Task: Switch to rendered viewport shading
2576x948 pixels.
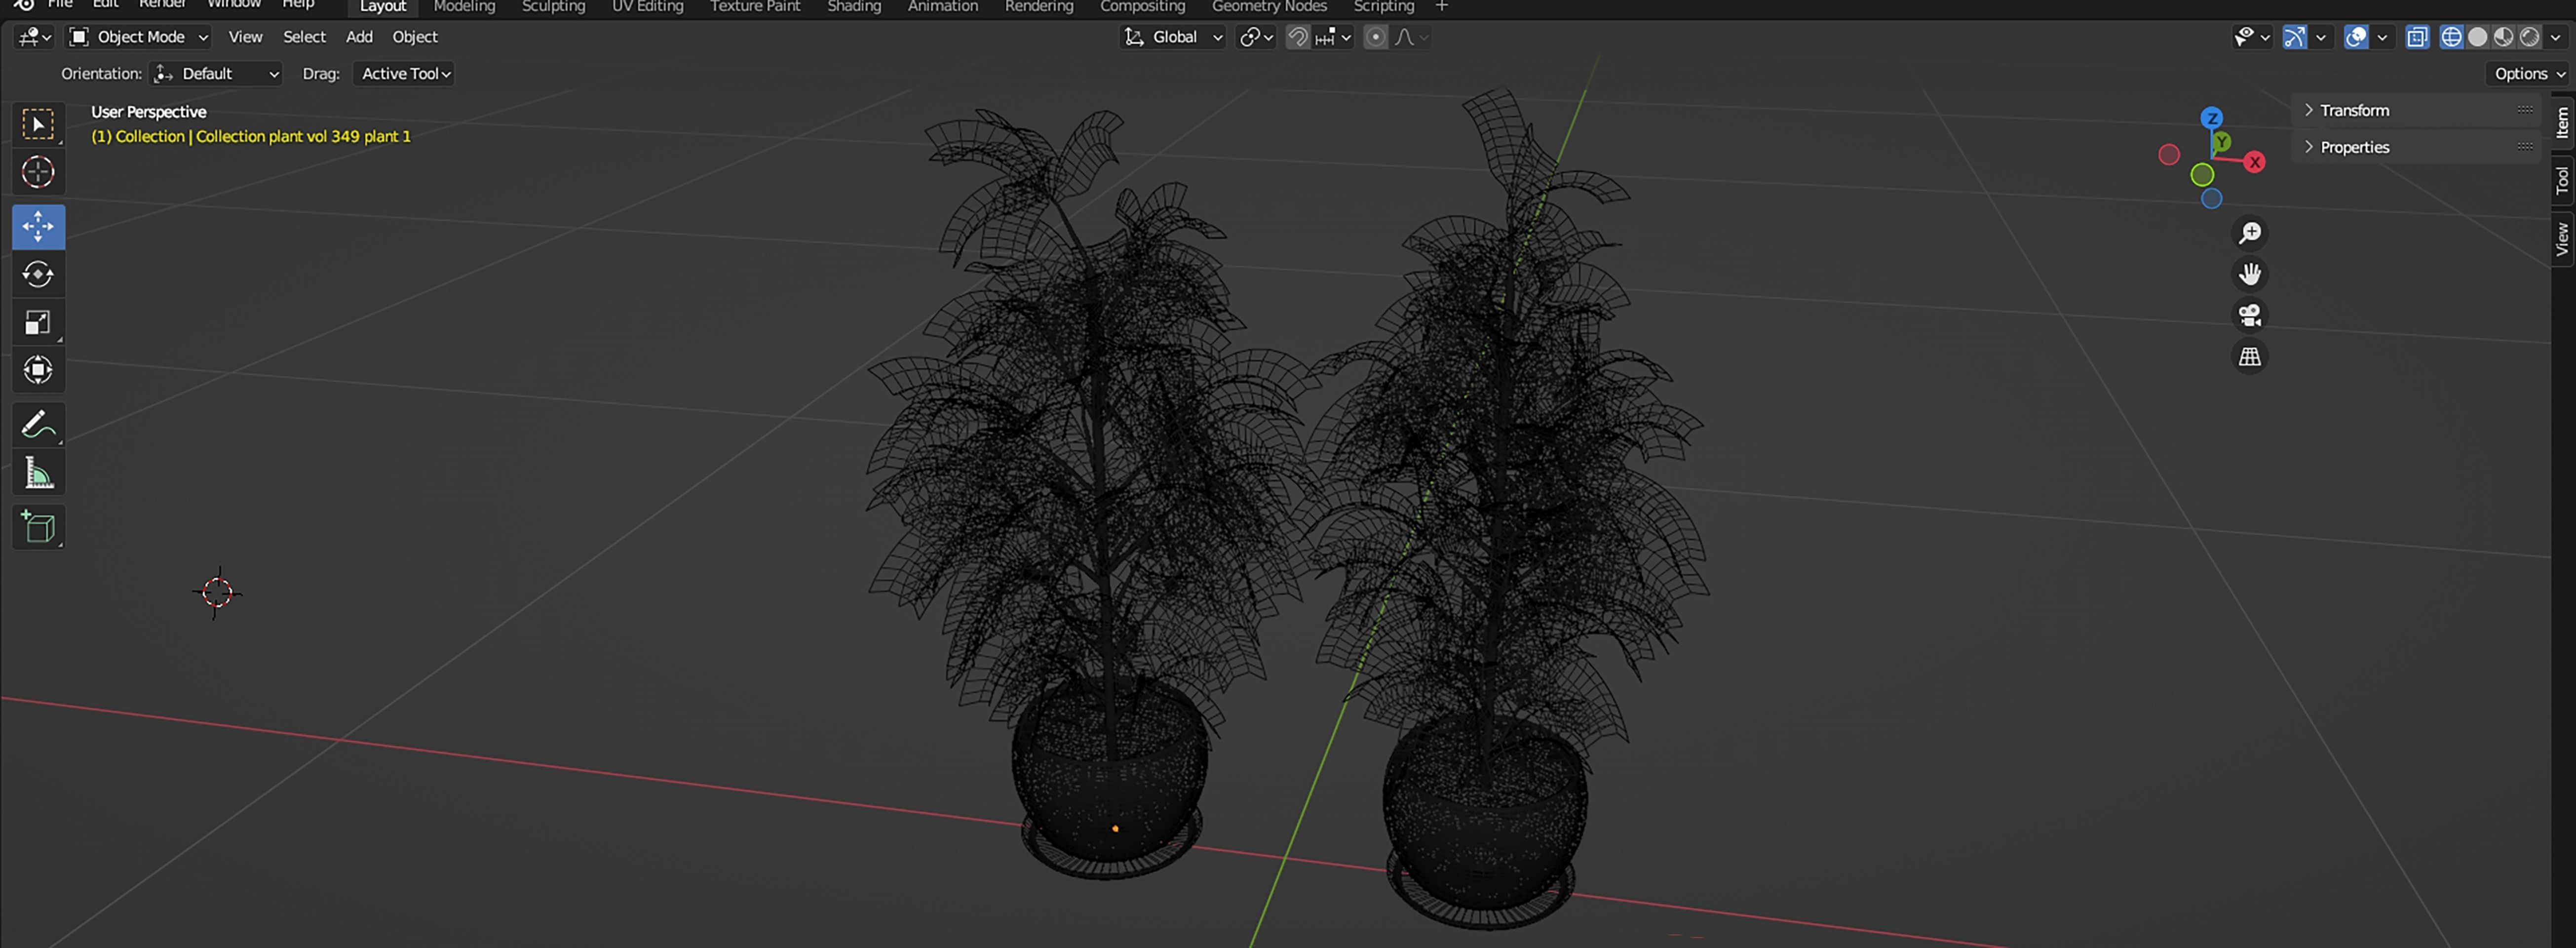Action: click(x=2529, y=37)
